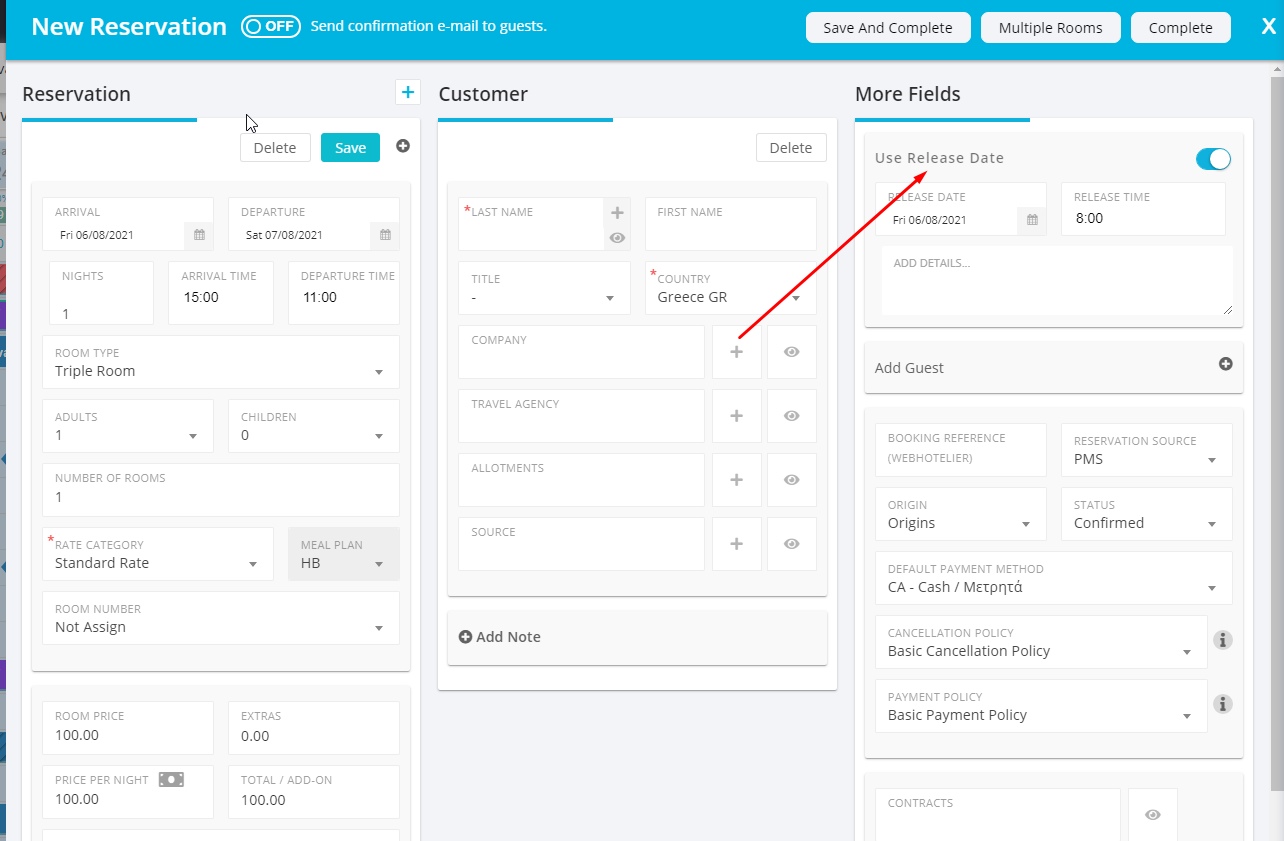Add a source with plus button
Viewport: 1284px width, 841px height.
click(x=737, y=544)
